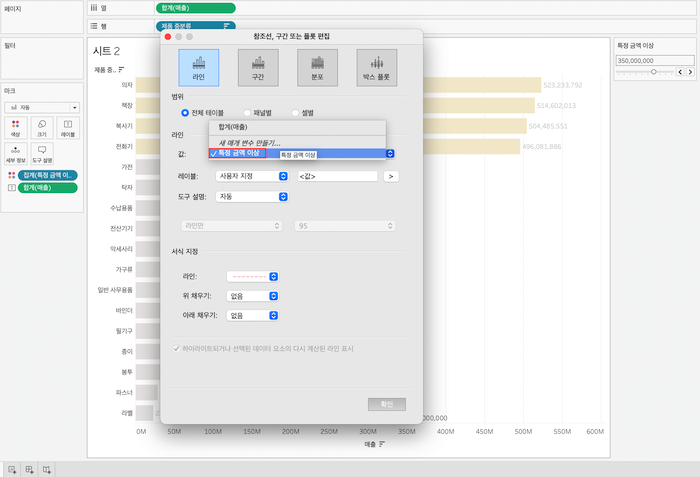The height and width of the screenshot is (477, 700).
Task: Open the 값 dropdown arrow
Action: 390,154
